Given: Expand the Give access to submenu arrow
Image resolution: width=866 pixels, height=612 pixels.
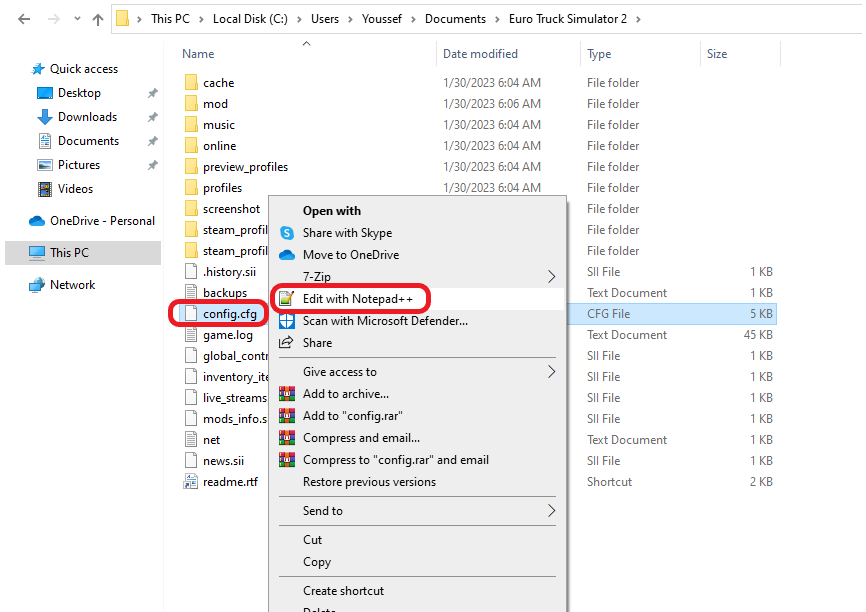Looking at the screenshot, I should [x=551, y=372].
